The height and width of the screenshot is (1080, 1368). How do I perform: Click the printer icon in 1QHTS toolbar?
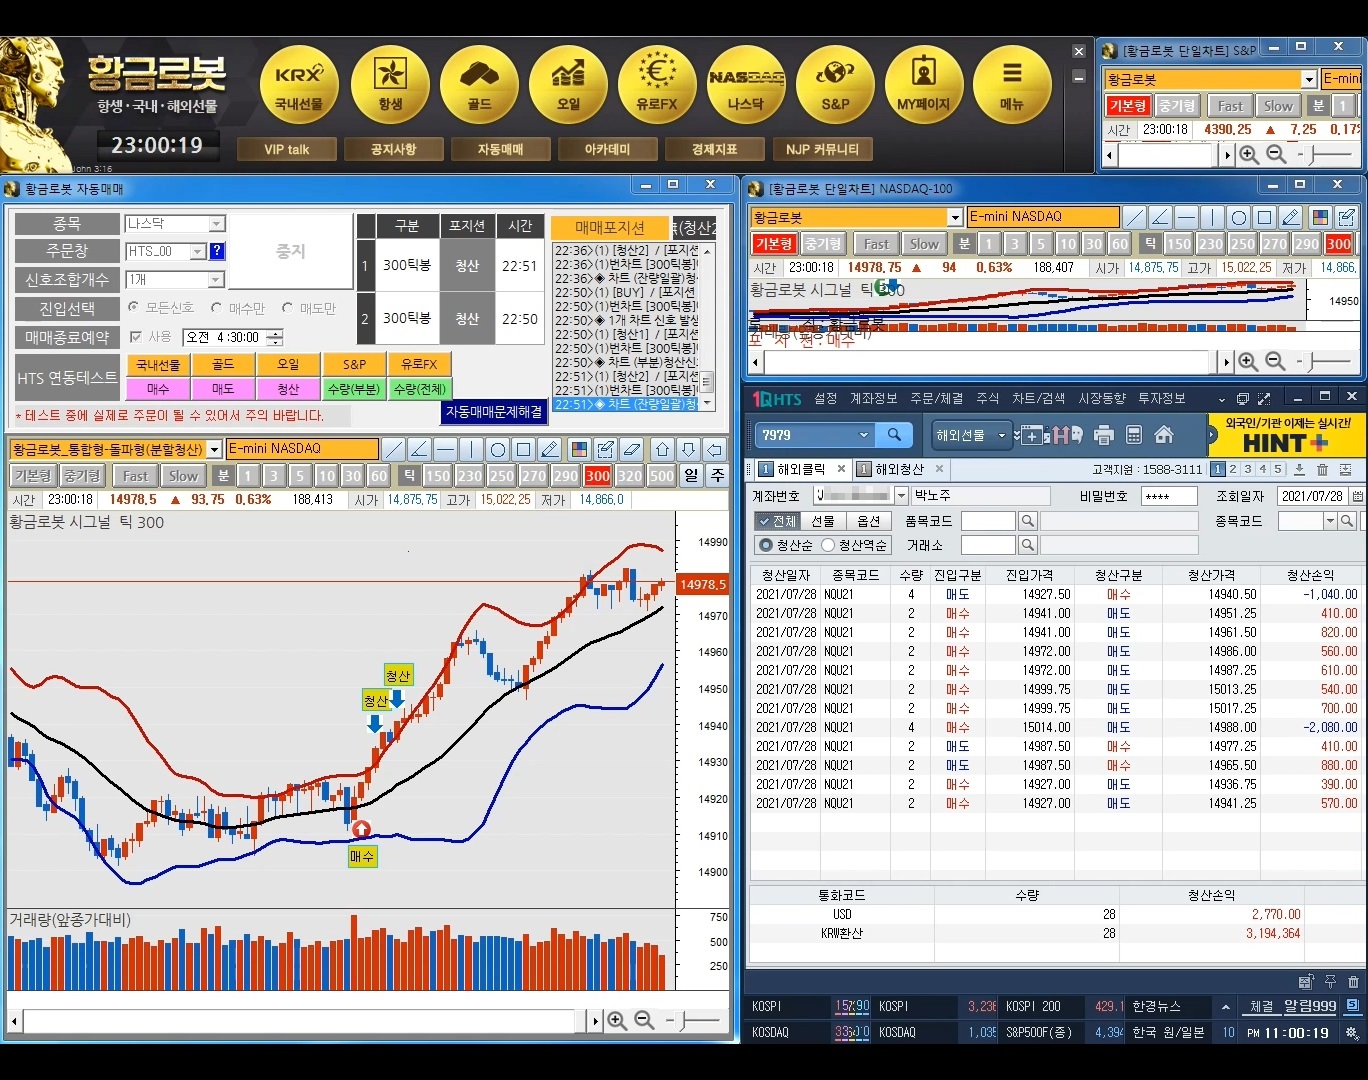point(1104,435)
